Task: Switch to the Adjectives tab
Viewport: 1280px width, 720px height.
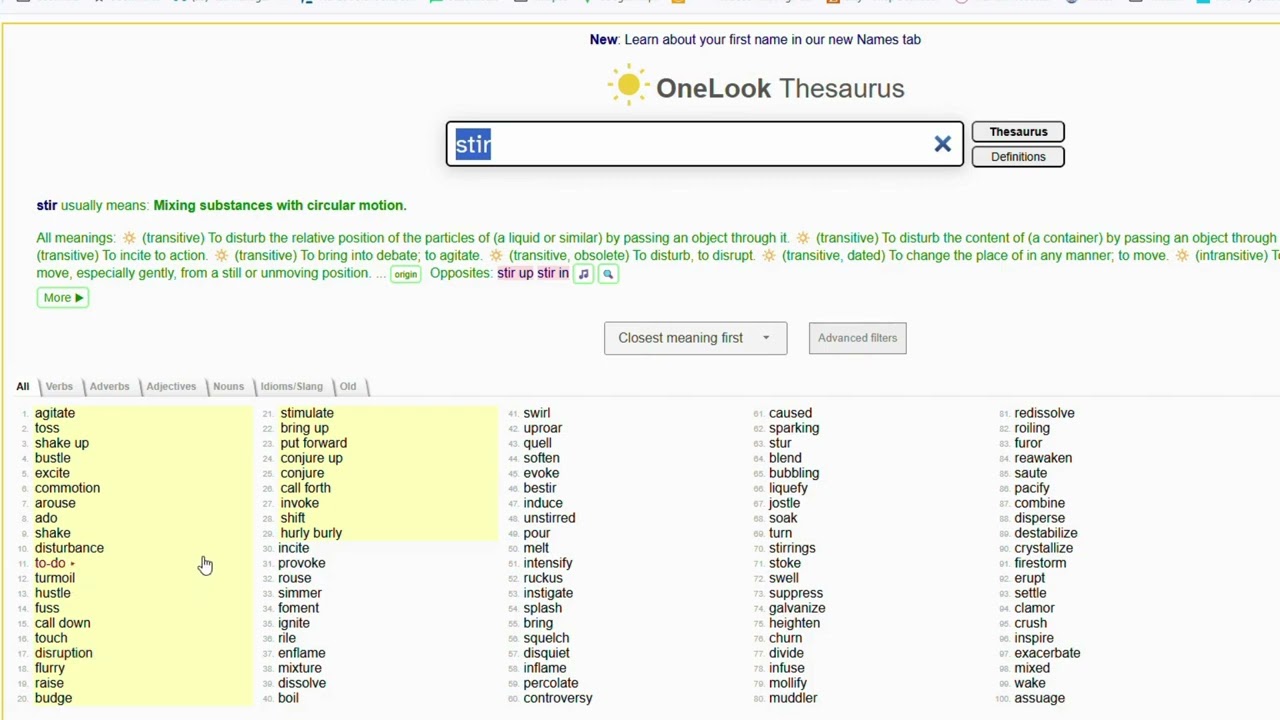Action: pyautogui.click(x=171, y=386)
